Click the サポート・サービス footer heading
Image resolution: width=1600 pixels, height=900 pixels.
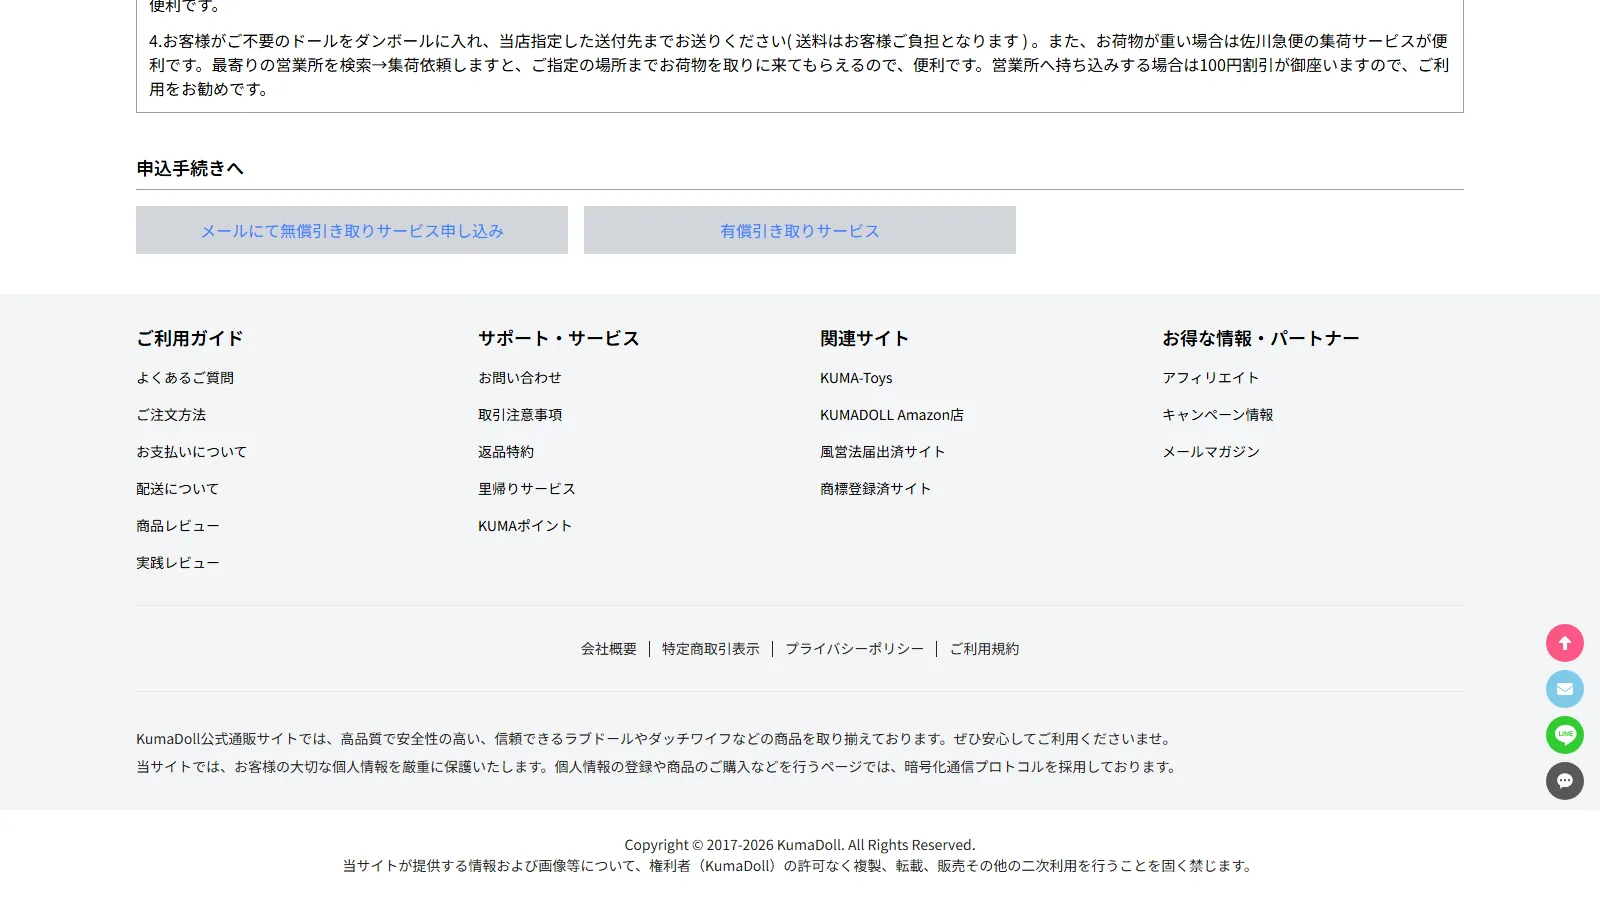point(559,339)
